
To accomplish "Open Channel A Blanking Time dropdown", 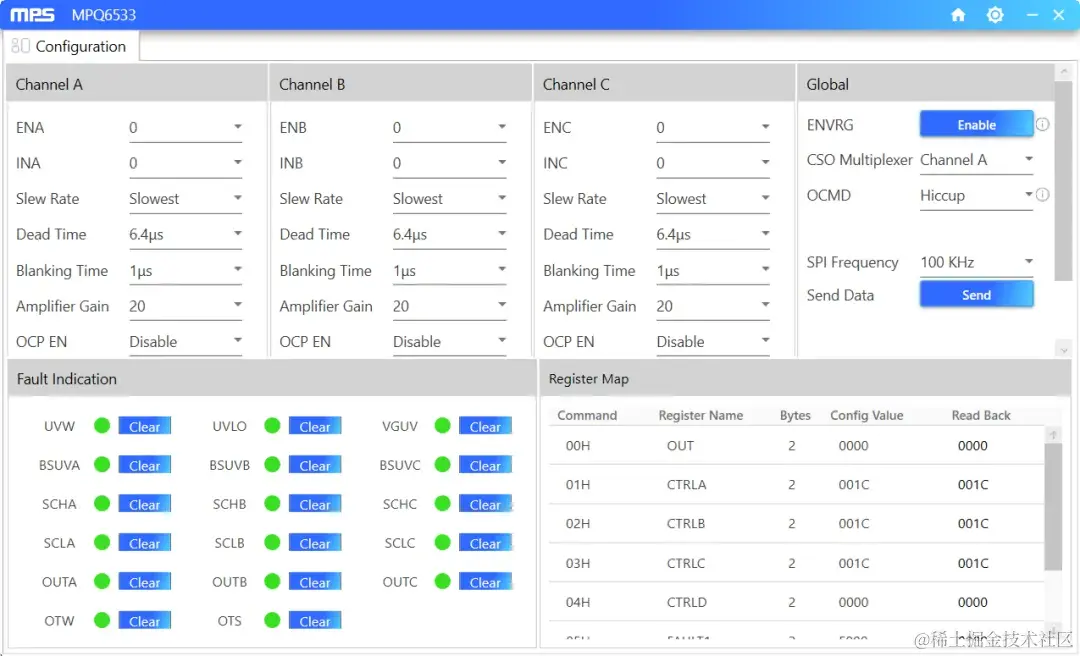I will click(185, 270).
